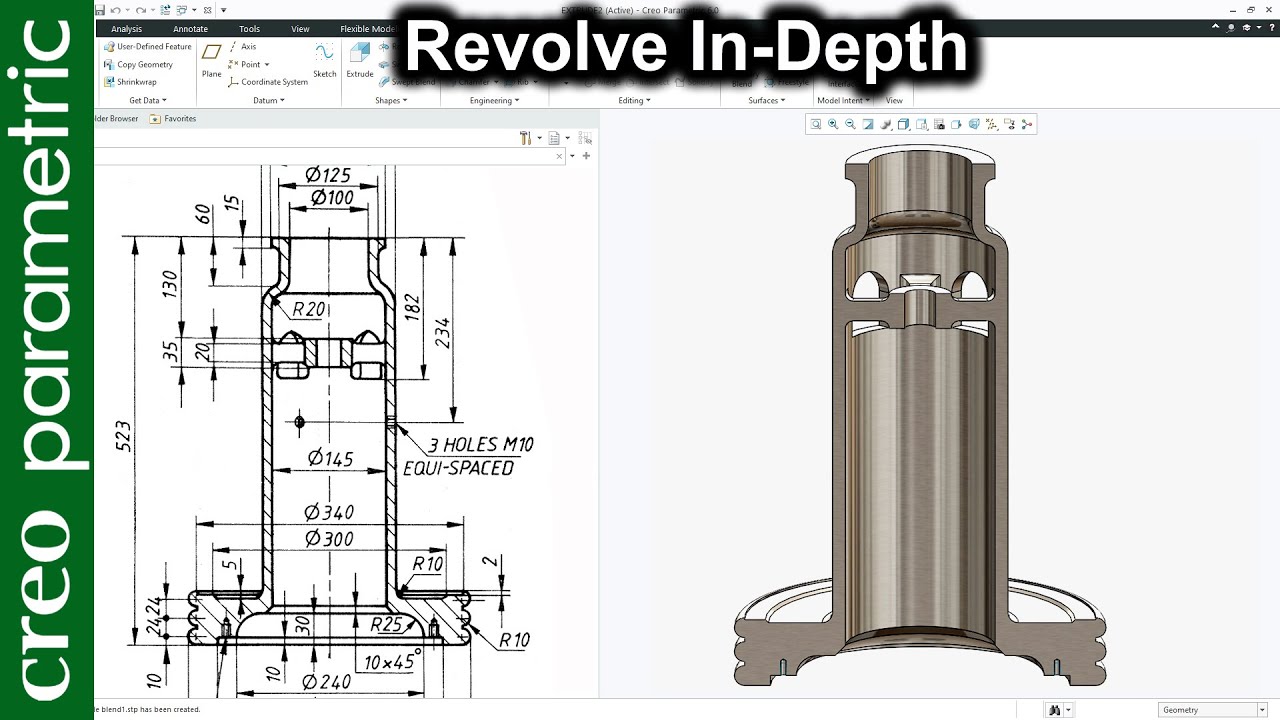Clear the navigator search field with the X
This screenshot has width=1280, height=720.
559,156
